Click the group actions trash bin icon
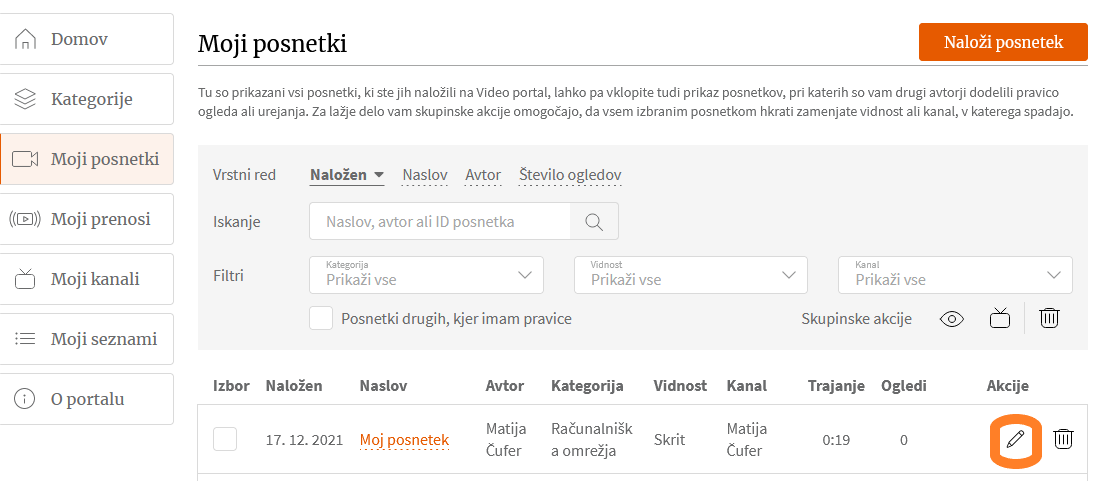This screenshot has height=481, width=1098. pyautogui.click(x=1048, y=318)
